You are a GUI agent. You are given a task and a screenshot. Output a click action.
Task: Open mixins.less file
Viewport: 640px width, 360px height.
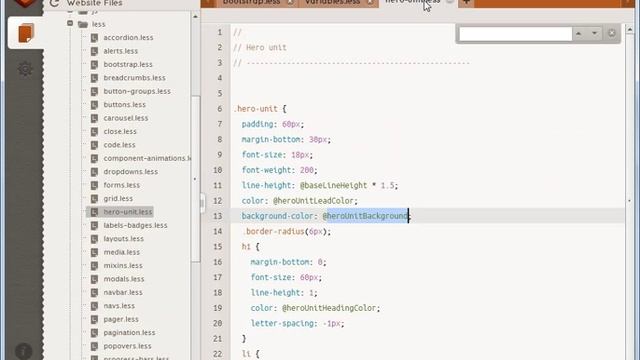(x=123, y=266)
